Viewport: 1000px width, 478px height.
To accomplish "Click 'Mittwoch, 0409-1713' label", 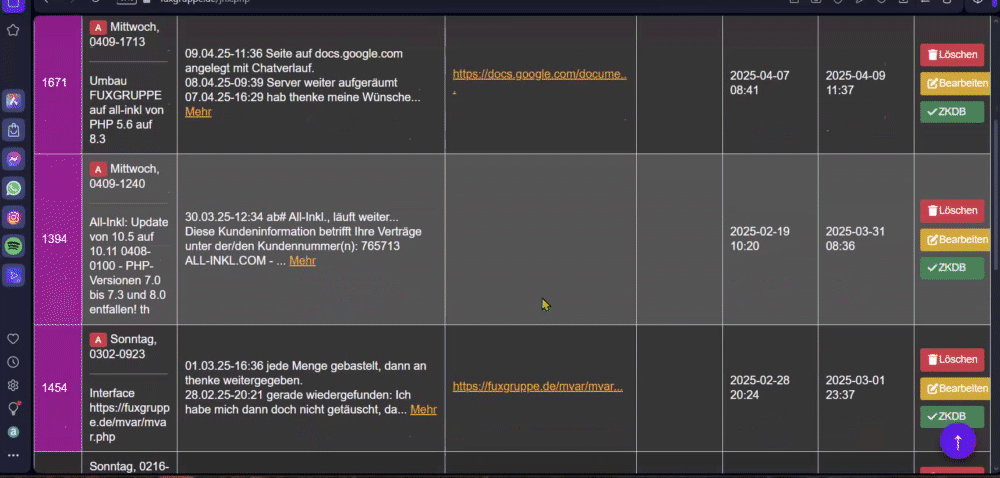I will pos(125,34).
